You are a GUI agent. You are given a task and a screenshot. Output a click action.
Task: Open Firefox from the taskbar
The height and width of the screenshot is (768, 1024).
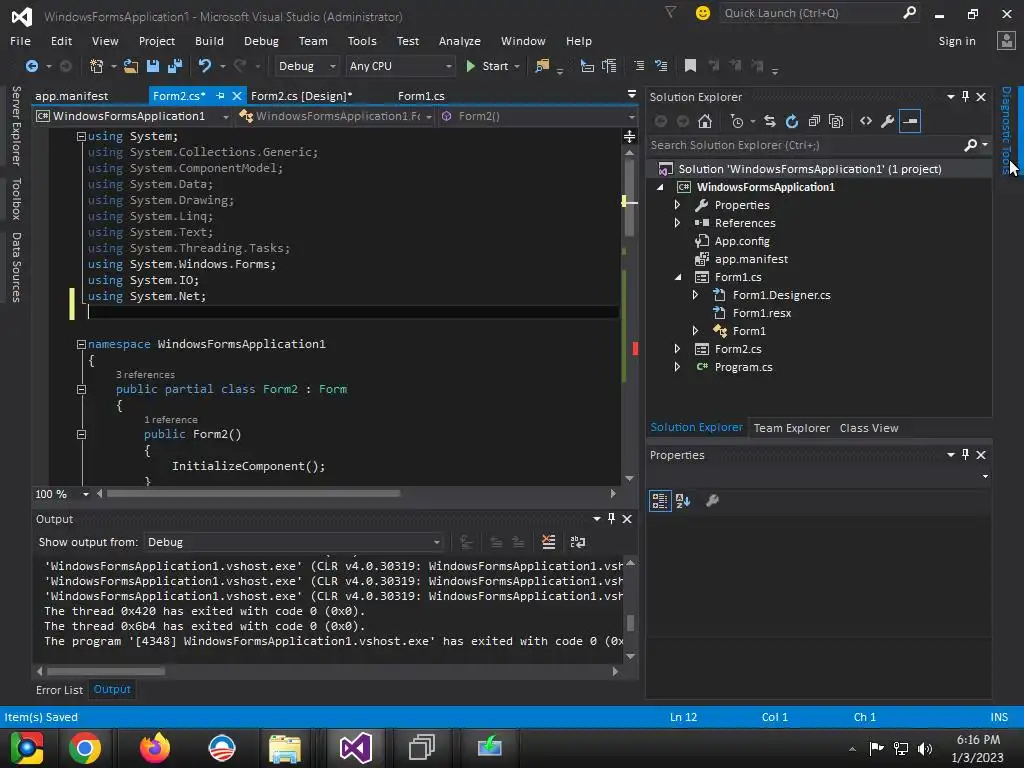(155, 748)
